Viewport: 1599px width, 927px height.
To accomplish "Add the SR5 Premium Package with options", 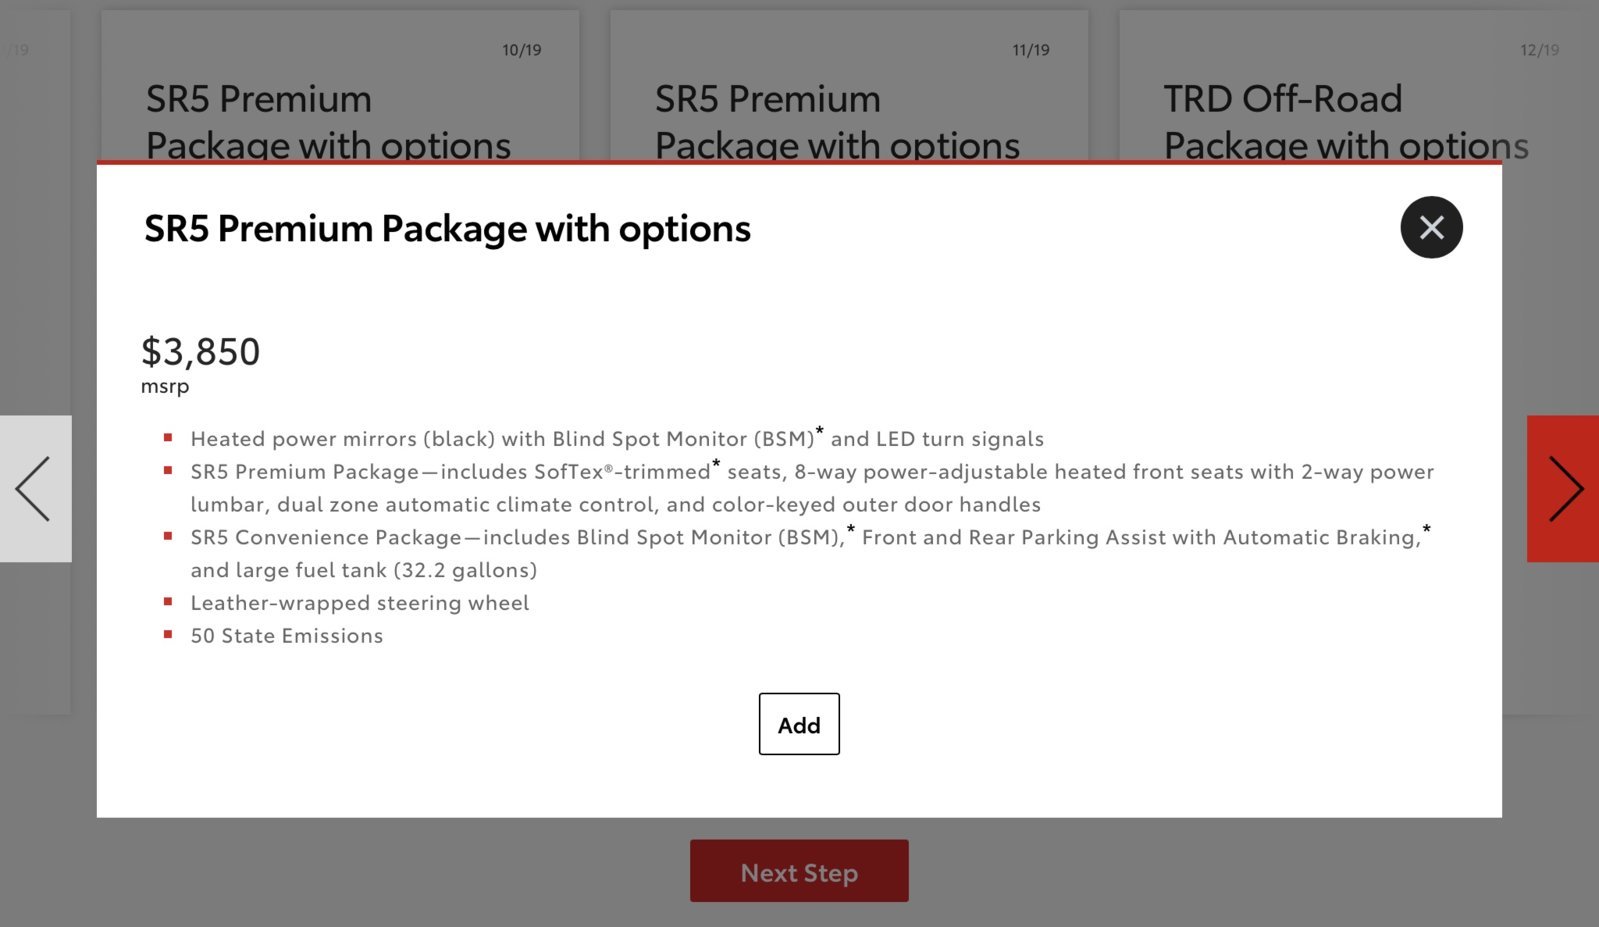I will point(799,724).
